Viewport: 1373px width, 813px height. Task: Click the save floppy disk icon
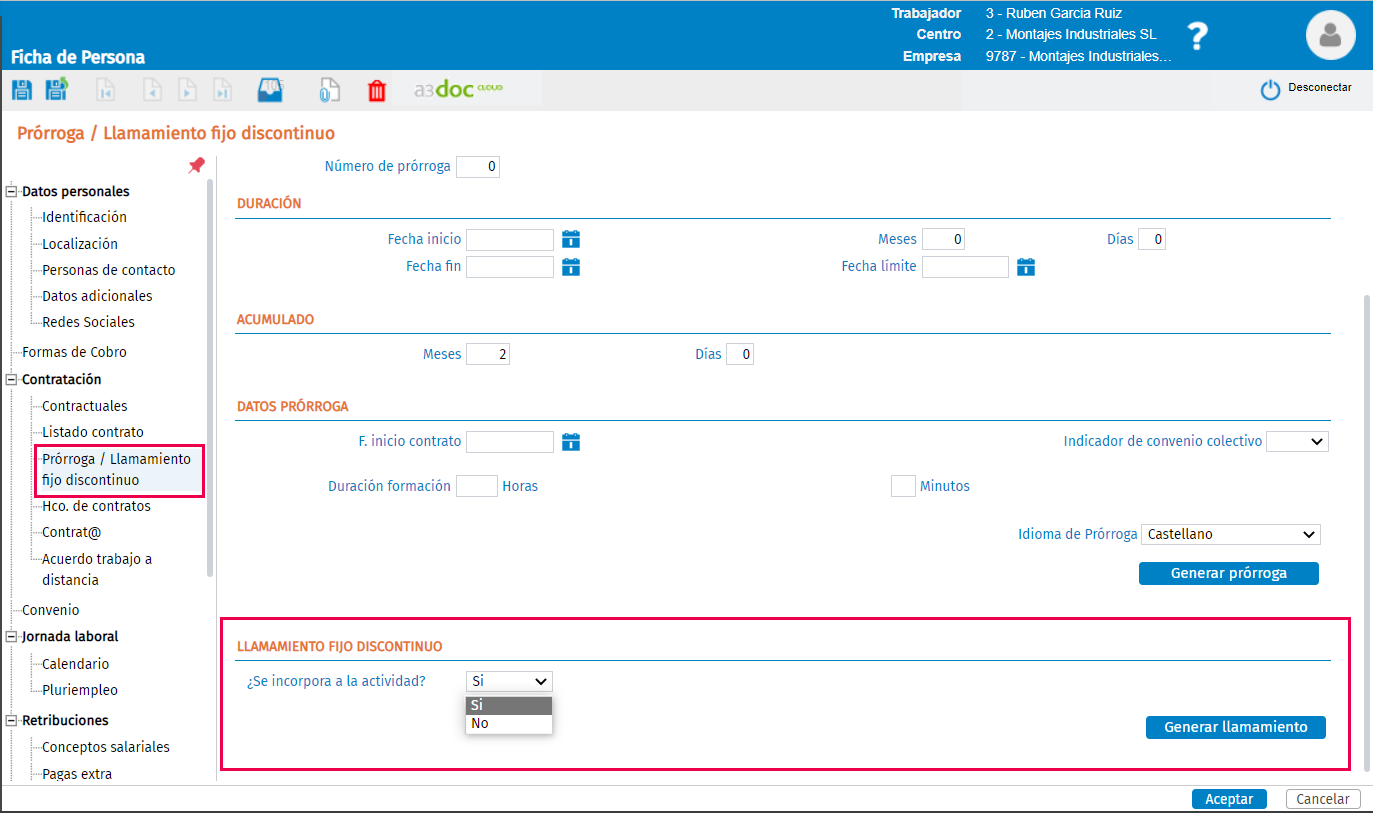tap(21, 90)
